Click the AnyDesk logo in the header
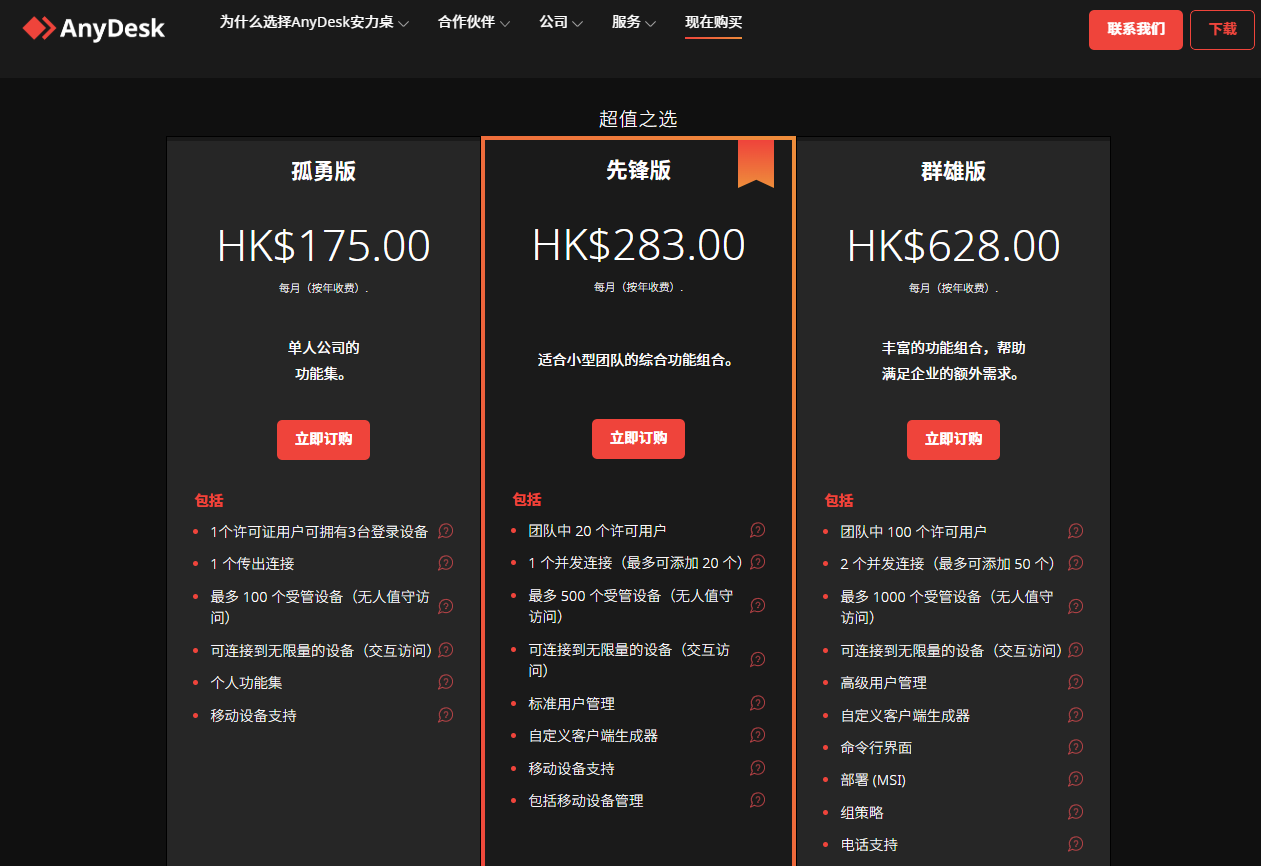1261x866 pixels. [x=94, y=29]
